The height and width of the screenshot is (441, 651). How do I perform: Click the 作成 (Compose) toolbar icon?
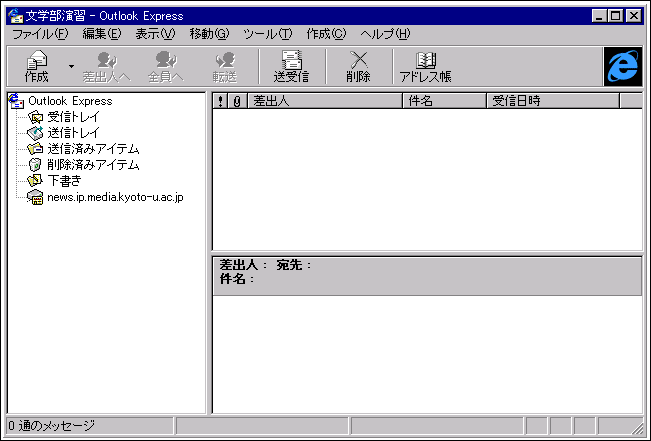36,66
